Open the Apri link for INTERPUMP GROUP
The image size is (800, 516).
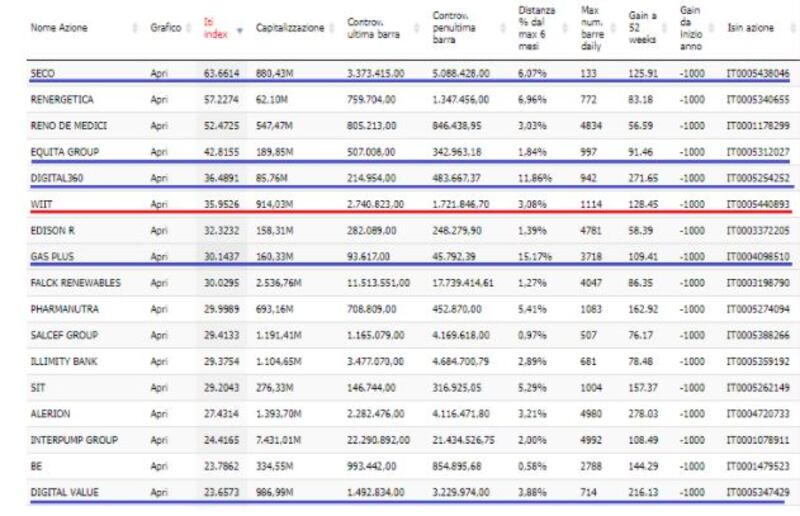click(x=159, y=440)
